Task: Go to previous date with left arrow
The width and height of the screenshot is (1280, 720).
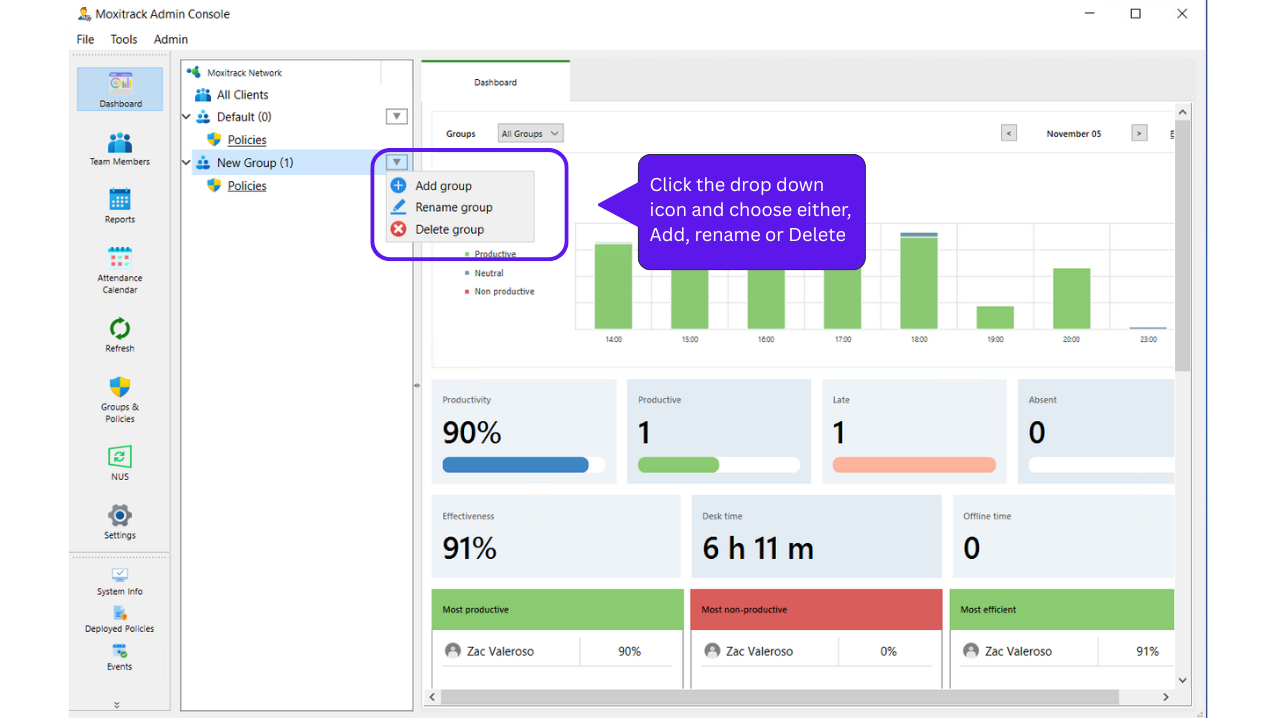Action: point(1009,133)
